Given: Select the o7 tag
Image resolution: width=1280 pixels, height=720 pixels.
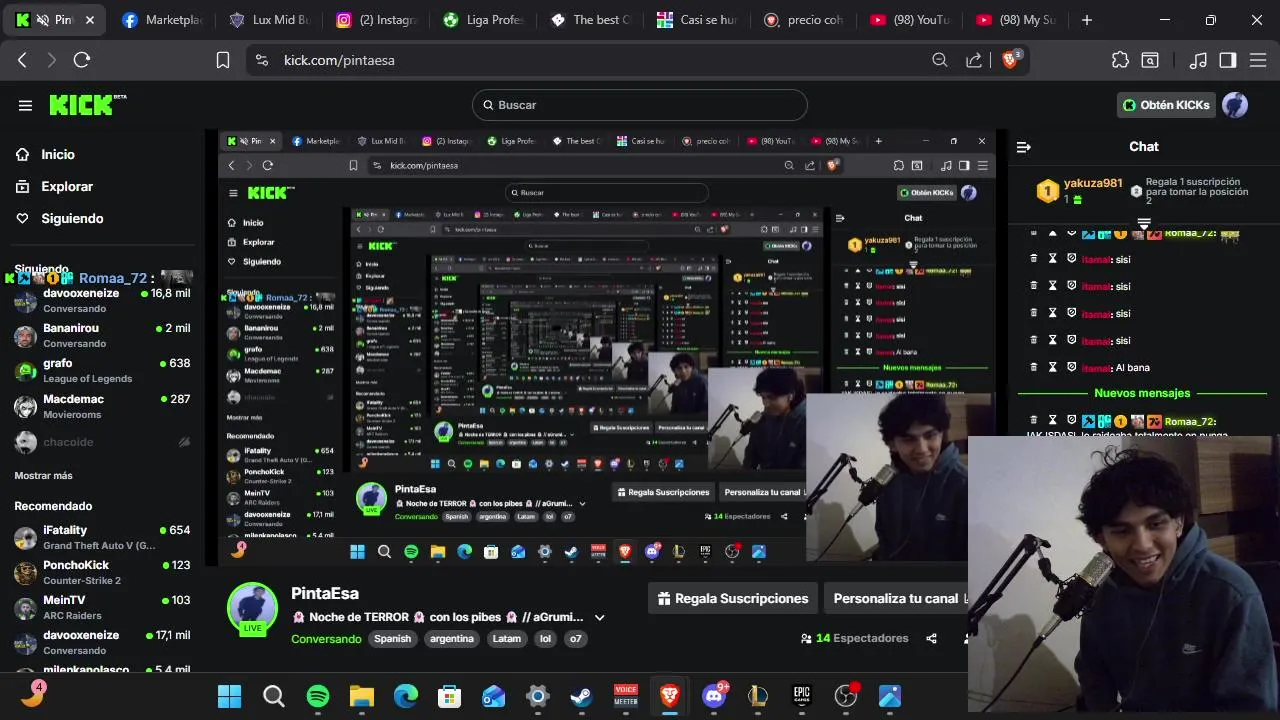Looking at the screenshot, I should (575, 638).
